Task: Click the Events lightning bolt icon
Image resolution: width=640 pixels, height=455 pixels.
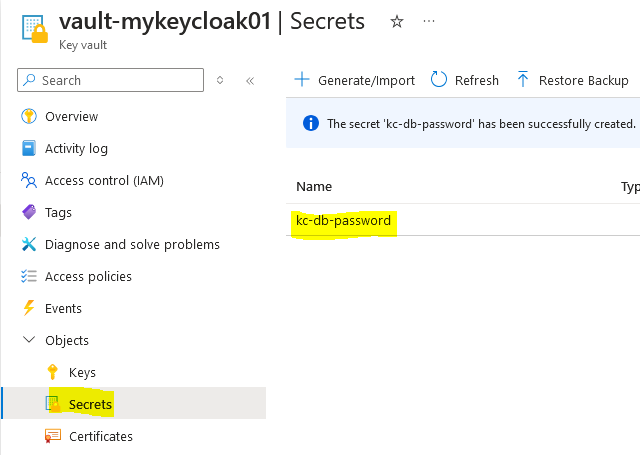Action: coord(28,308)
